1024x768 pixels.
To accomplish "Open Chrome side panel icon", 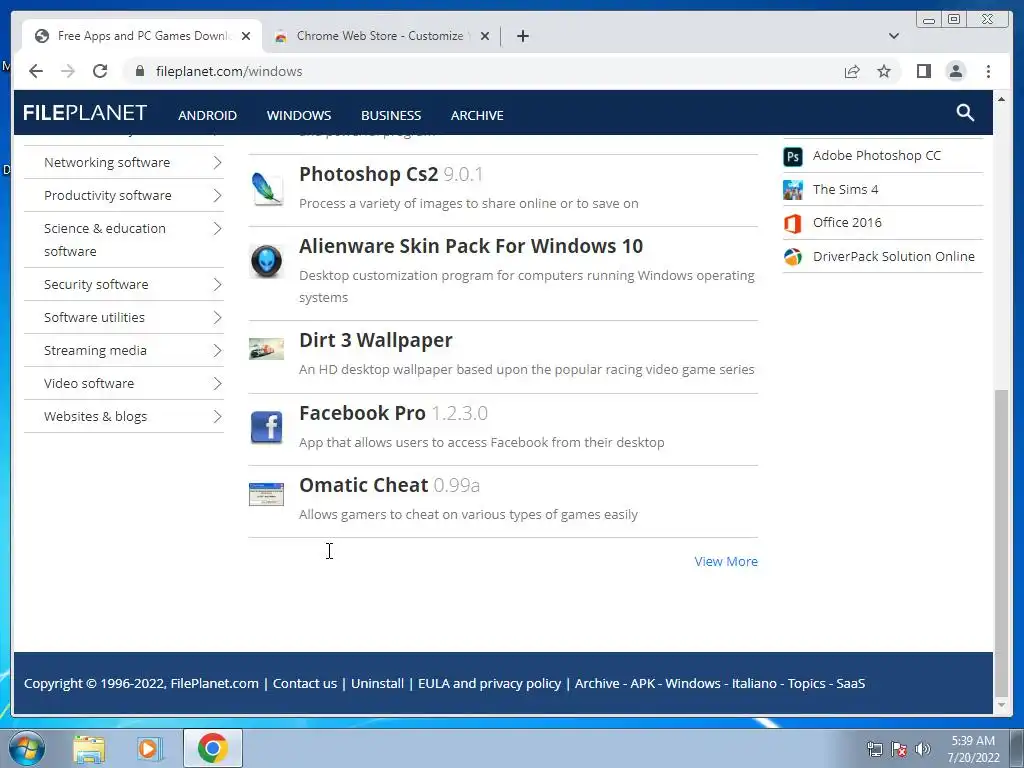I will click(923, 71).
